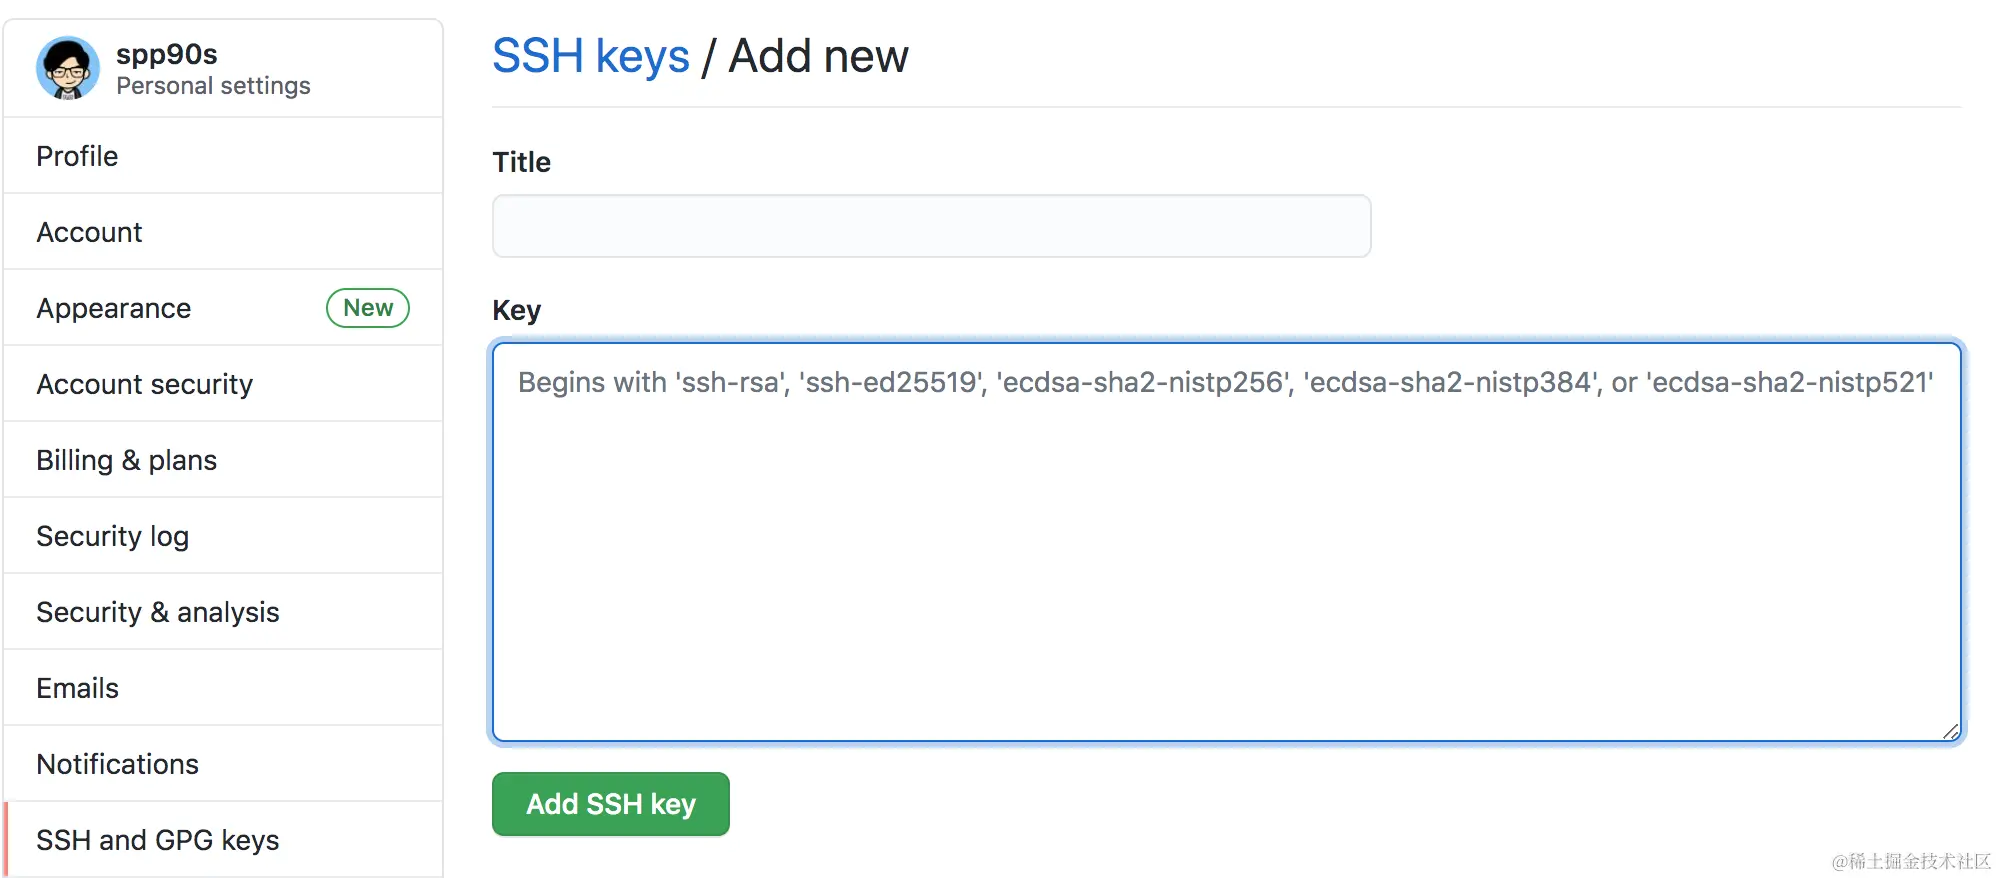Click the SSH keys breadcrumb link
This screenshot has width=1998, height=878.
point(591,56)
